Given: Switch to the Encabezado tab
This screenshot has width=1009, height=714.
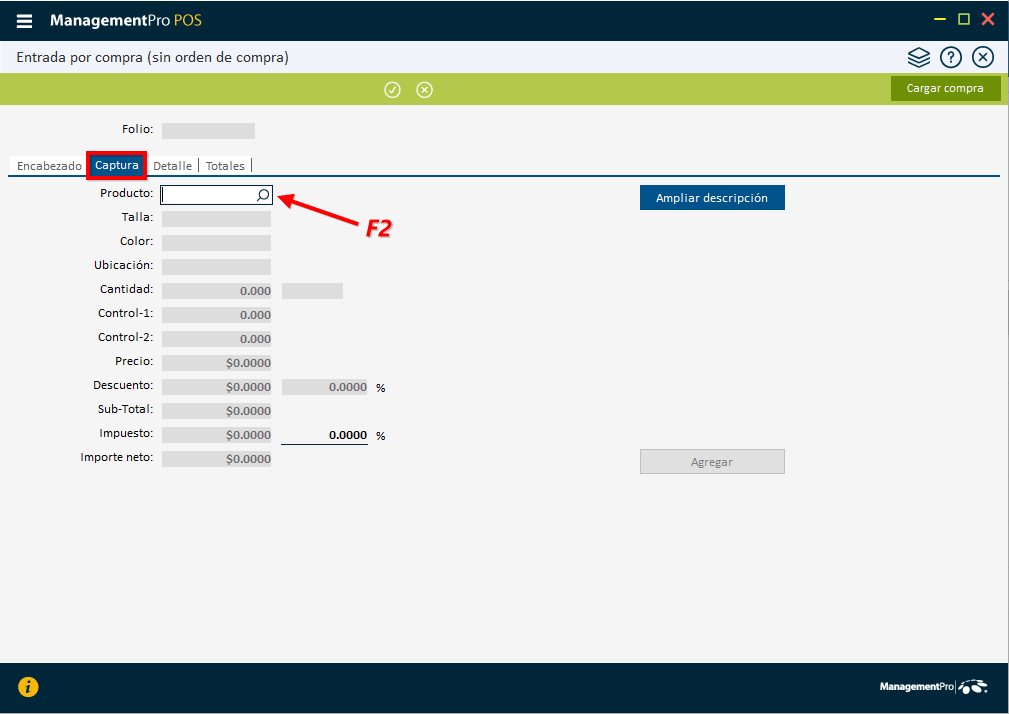Looking at the screenshot, I should coord(49,166).
